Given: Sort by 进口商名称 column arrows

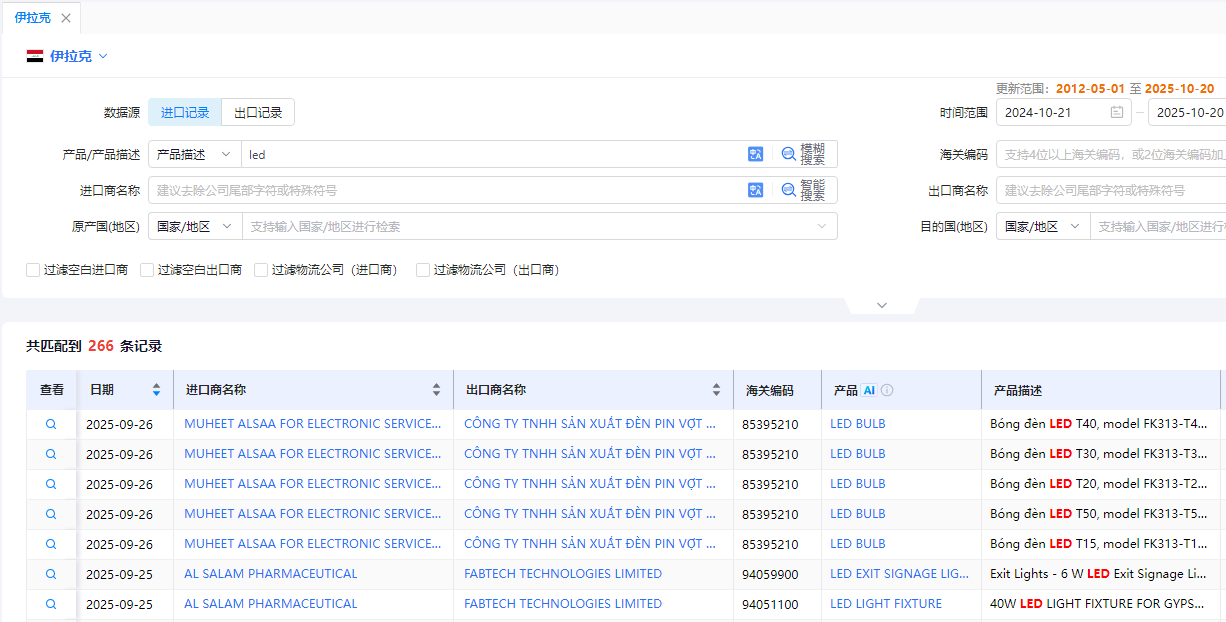Looking at the screenshot, I should (436, 390).
